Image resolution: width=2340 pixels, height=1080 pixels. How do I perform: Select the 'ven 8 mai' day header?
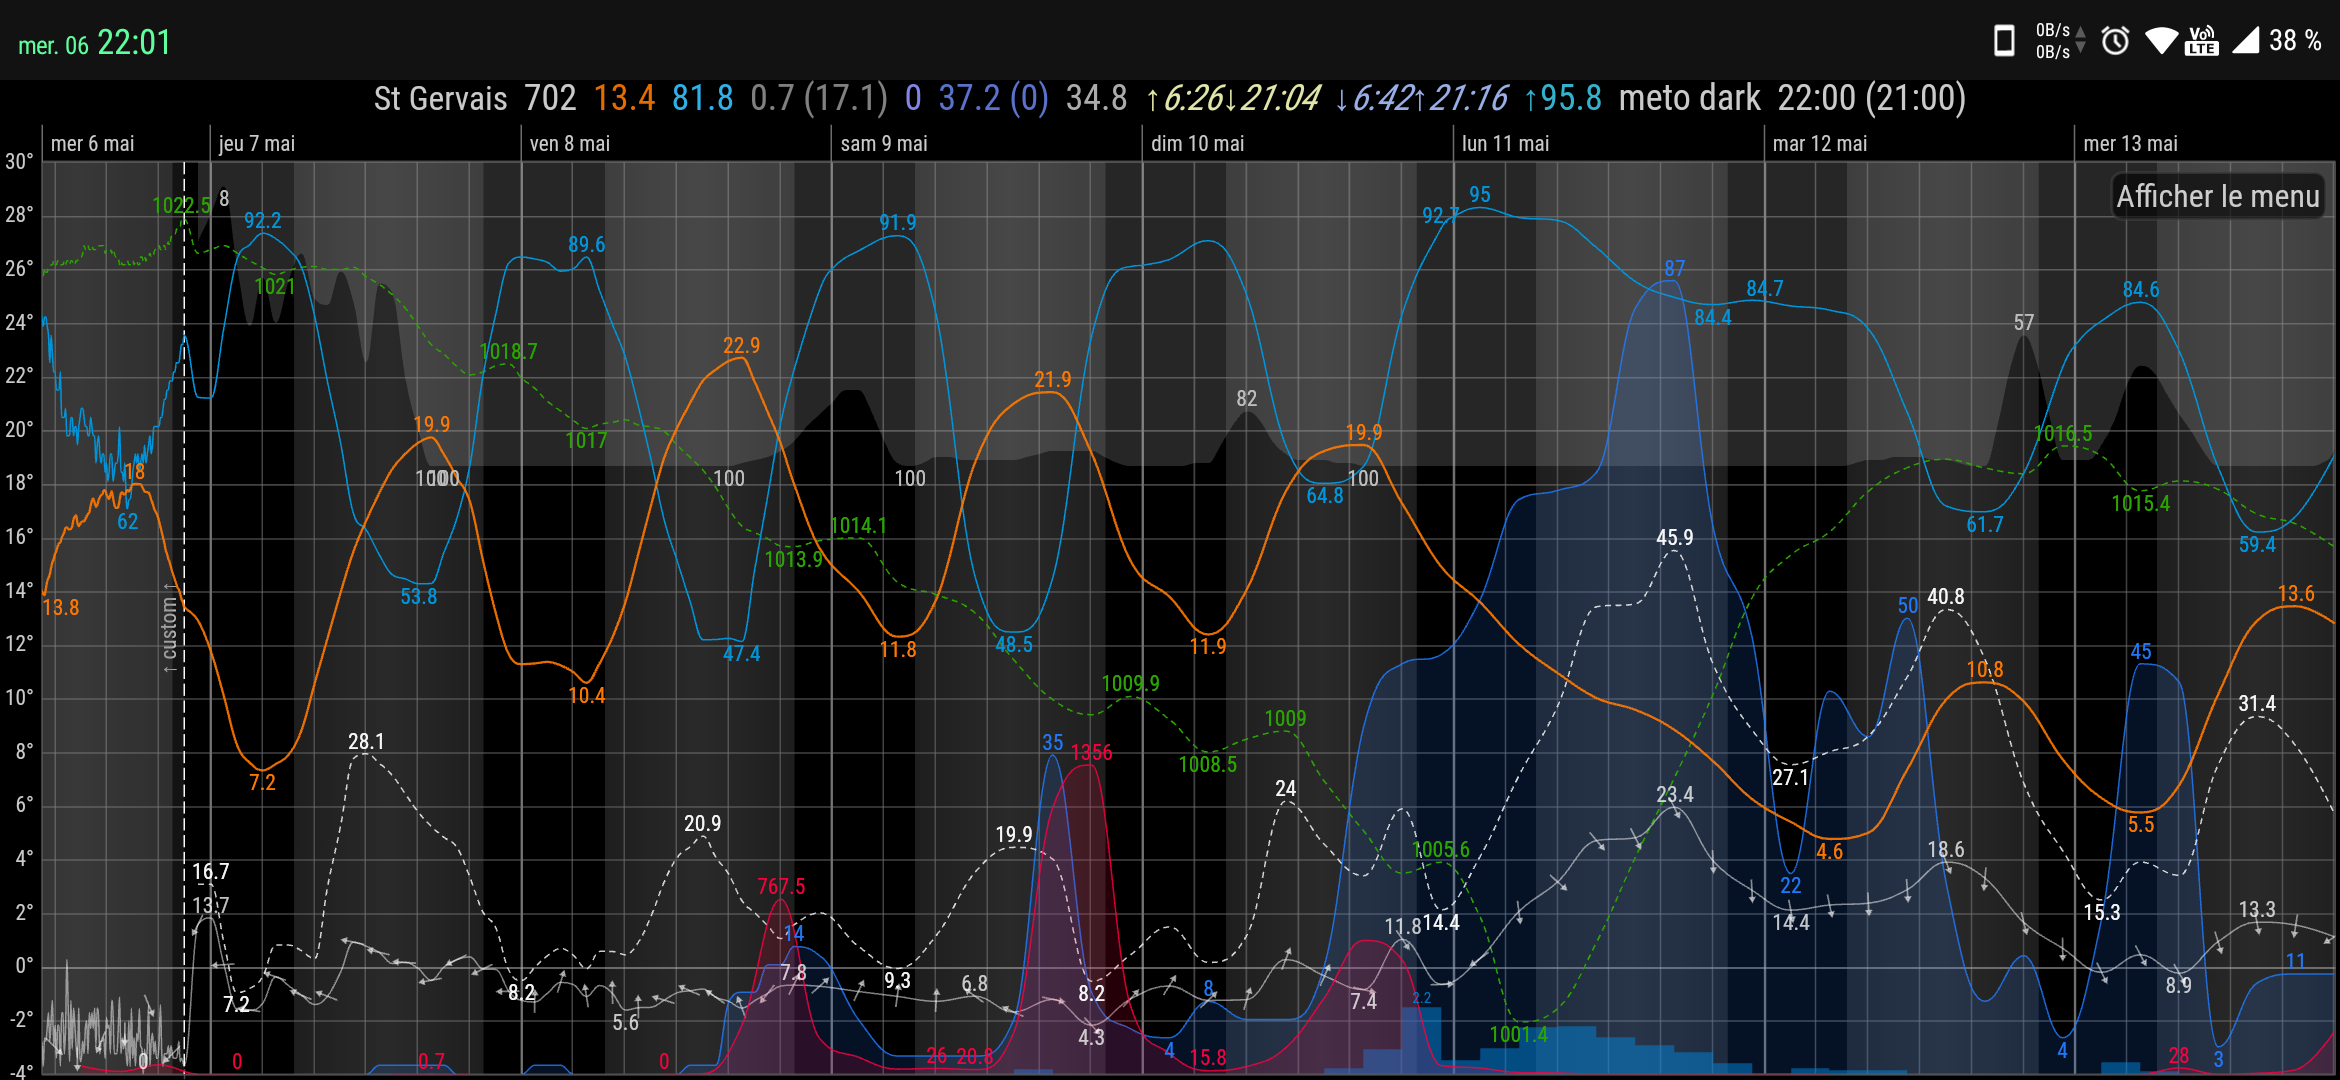click(570, 144)
